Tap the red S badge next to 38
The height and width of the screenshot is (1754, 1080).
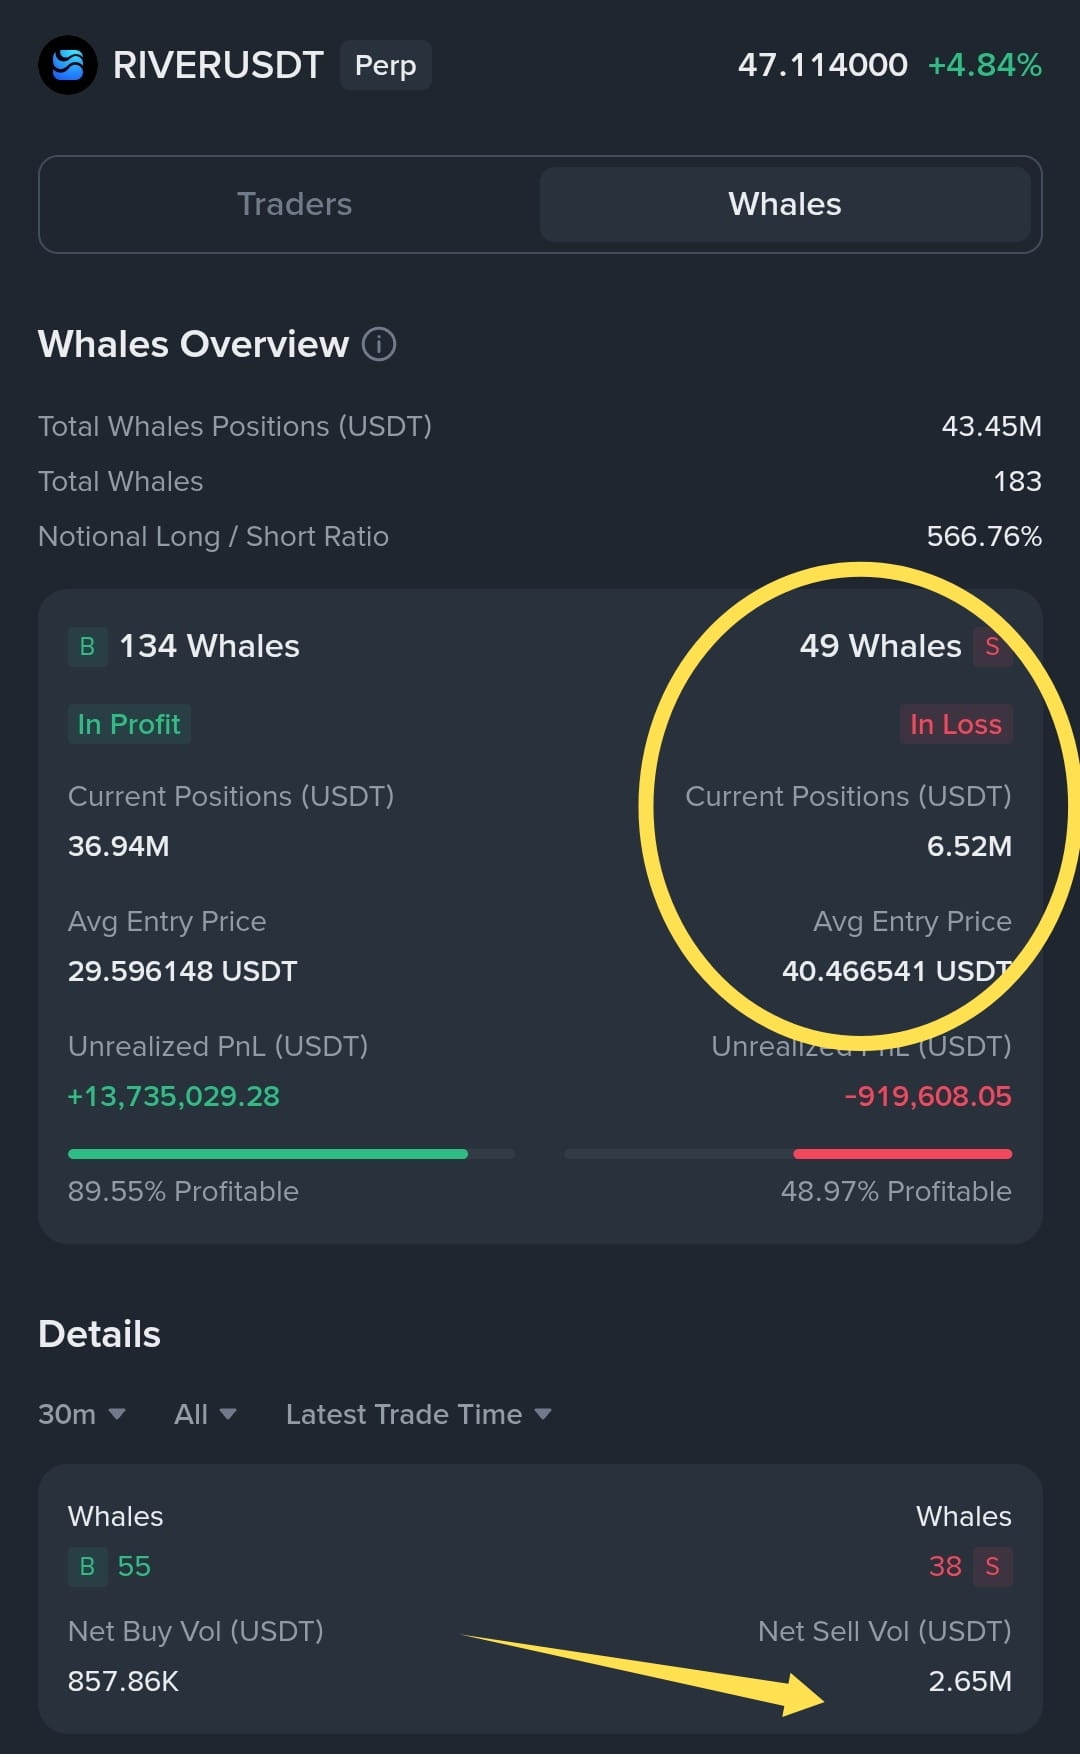992,1566
